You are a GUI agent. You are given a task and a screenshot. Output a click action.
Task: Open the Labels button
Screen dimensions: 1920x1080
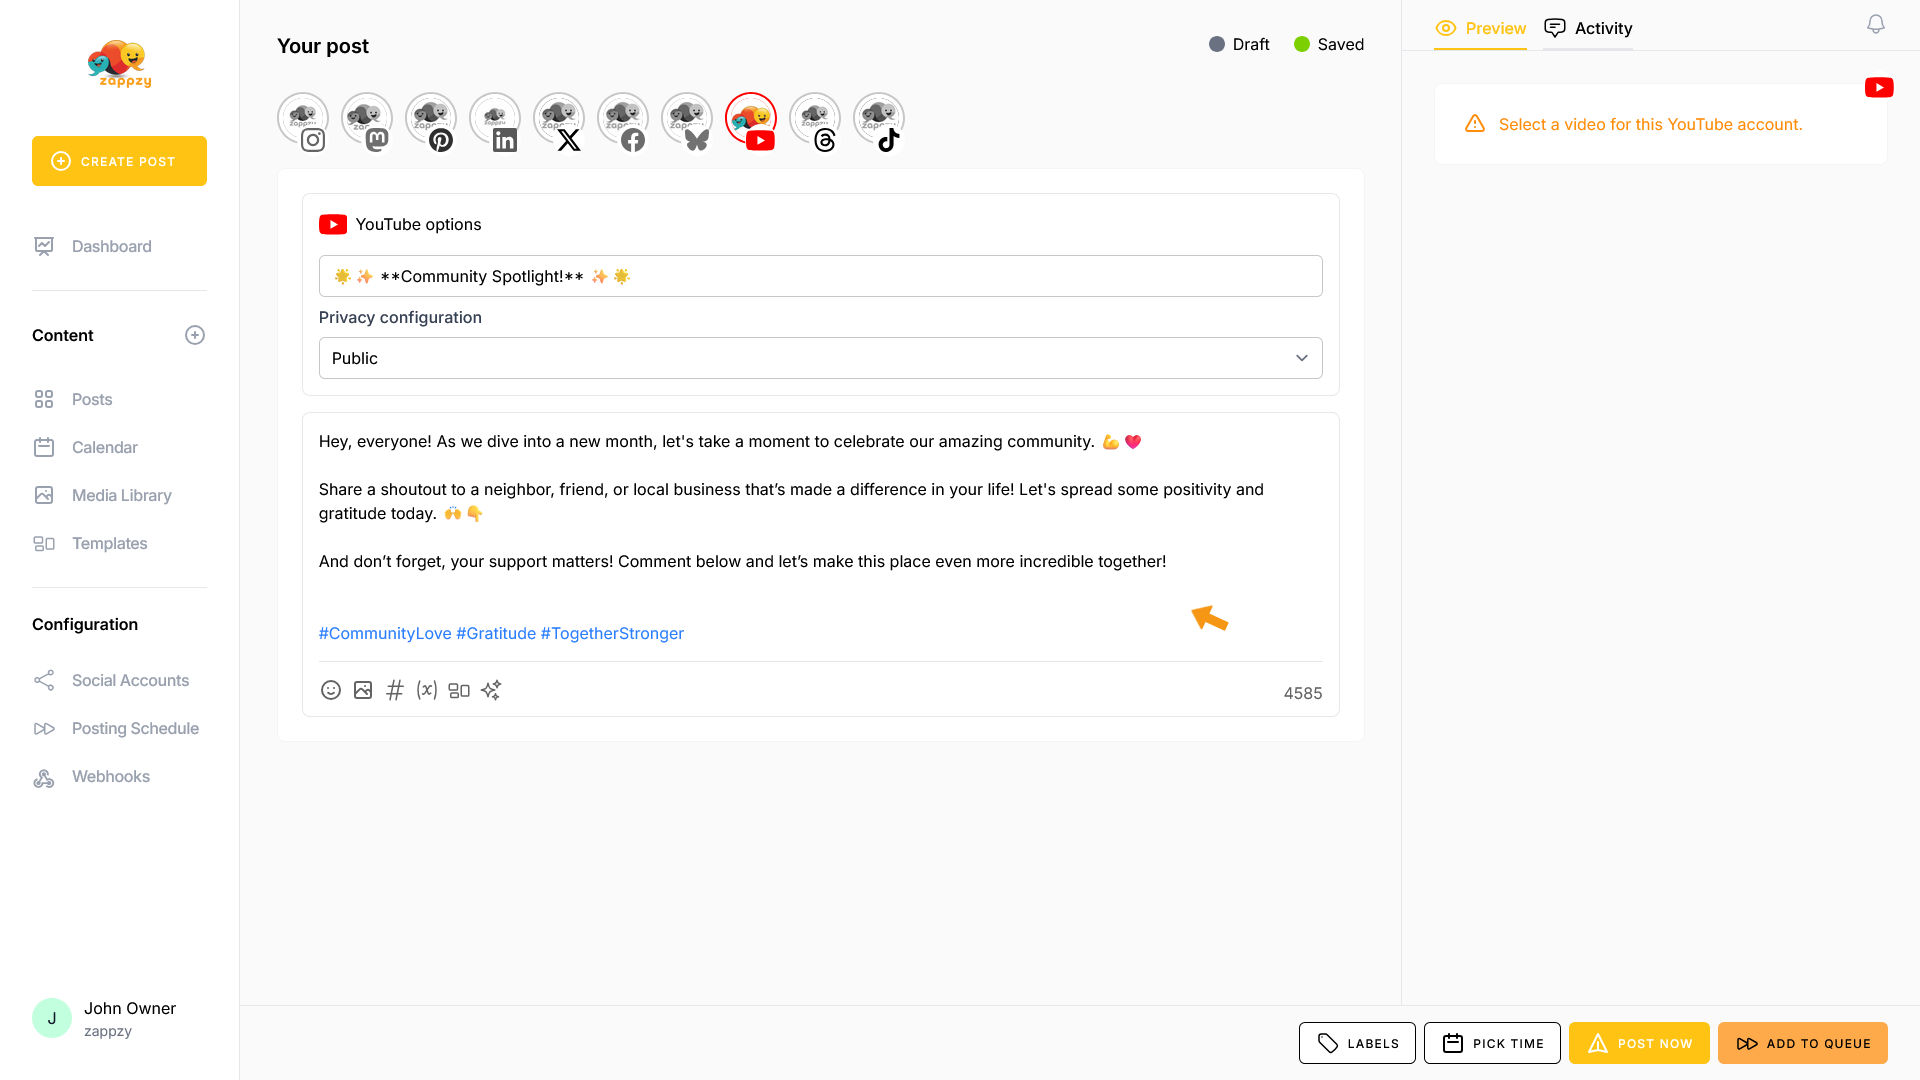click(x=1357, y=1043)
